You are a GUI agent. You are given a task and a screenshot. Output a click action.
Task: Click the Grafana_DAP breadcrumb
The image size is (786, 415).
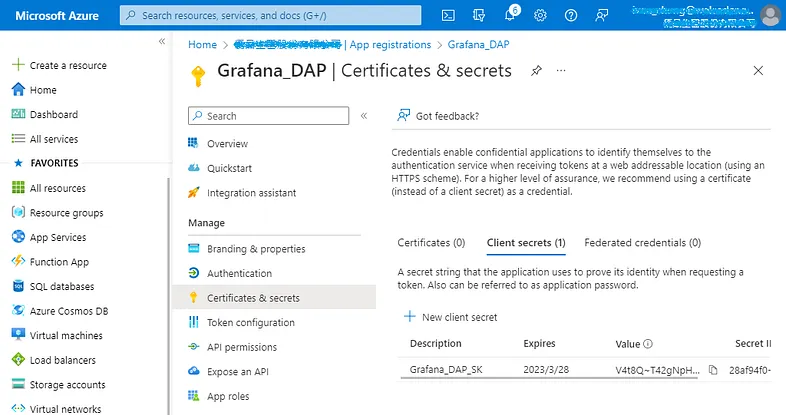[478, 45]
